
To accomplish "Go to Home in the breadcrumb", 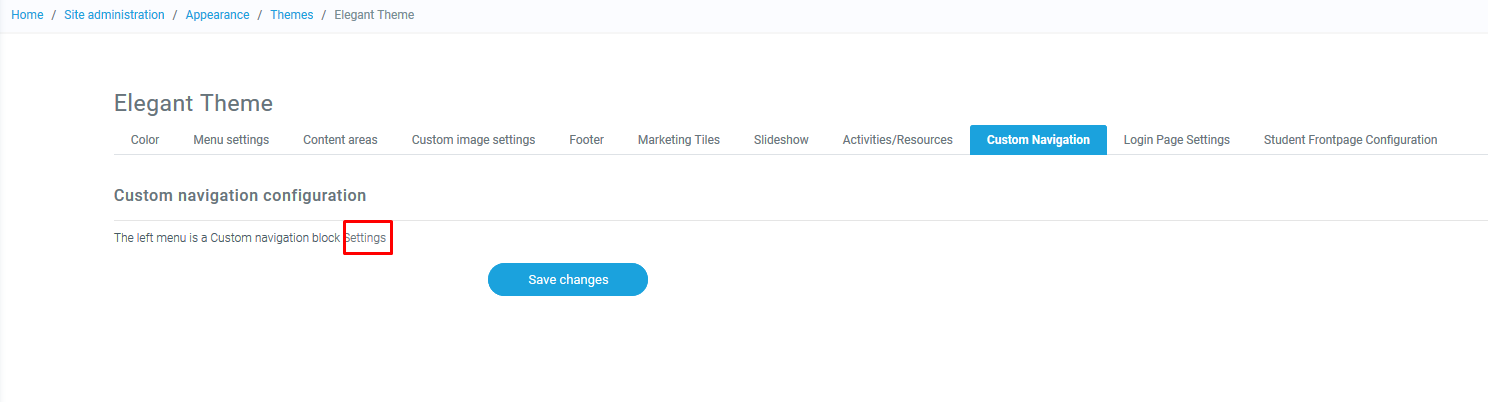I will coord(27,15).
